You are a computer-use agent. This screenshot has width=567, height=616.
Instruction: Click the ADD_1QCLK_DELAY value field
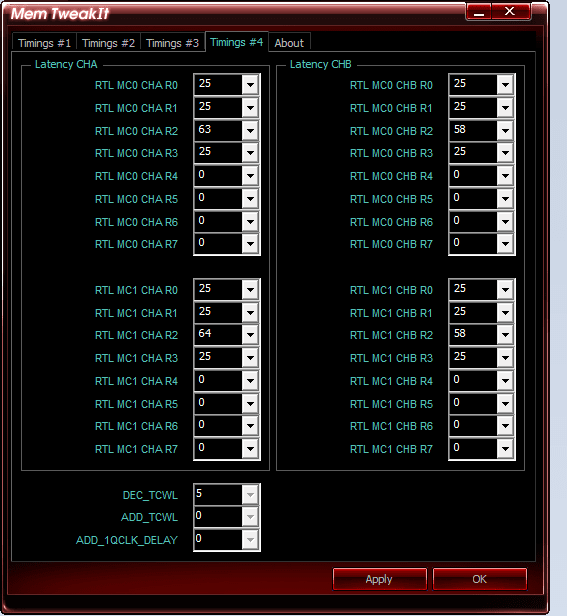(218, 540)
